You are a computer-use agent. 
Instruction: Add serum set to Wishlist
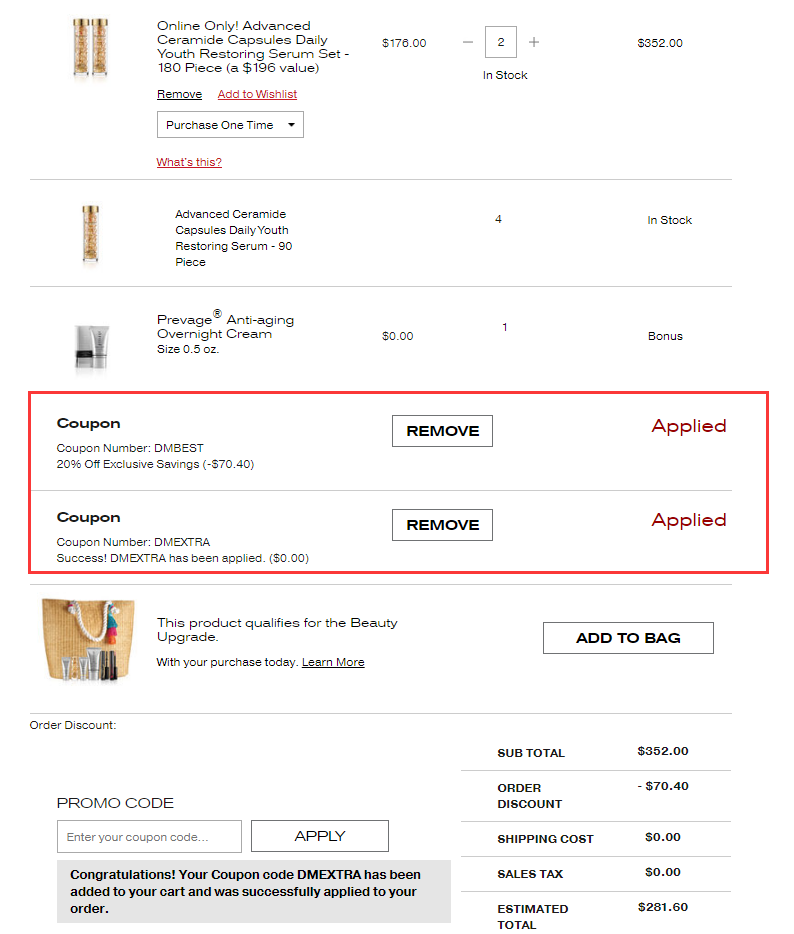coord(257,94)
